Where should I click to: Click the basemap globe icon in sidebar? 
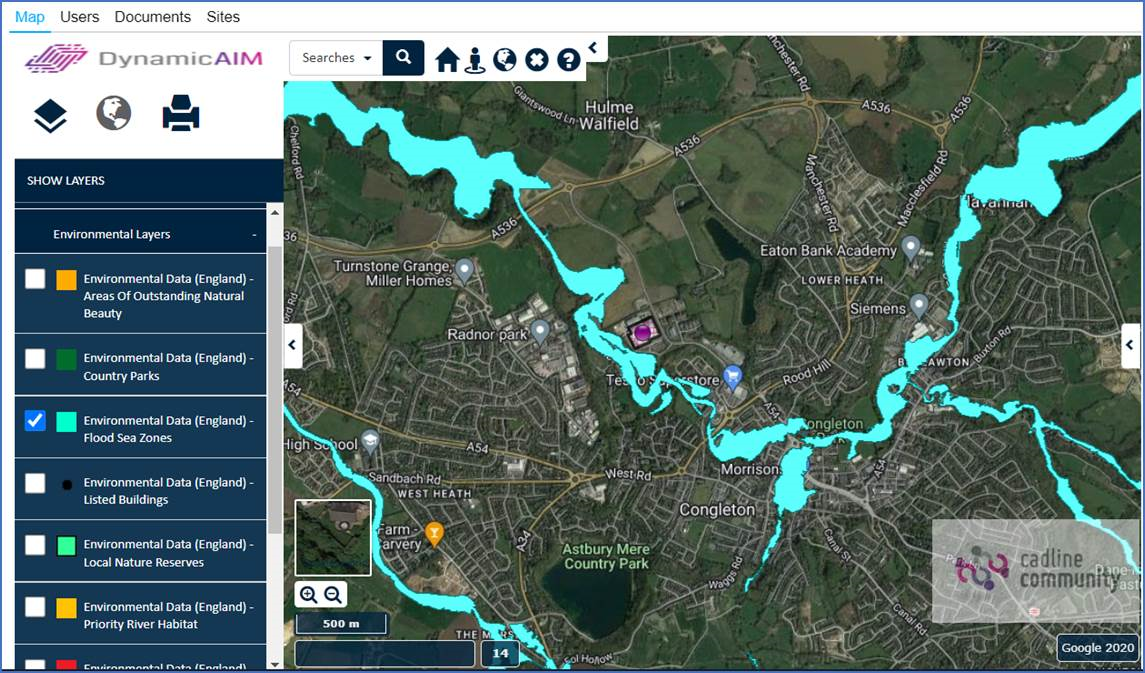tap(114, 113)
